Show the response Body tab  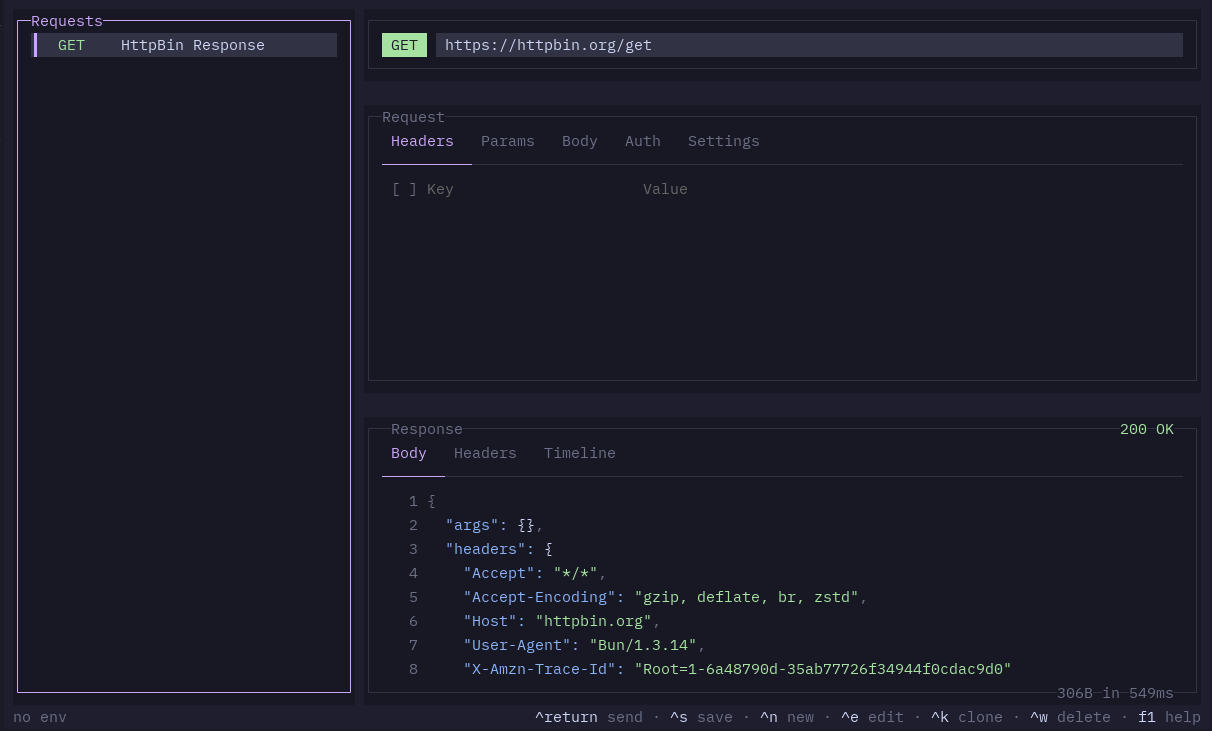[409, 453]
